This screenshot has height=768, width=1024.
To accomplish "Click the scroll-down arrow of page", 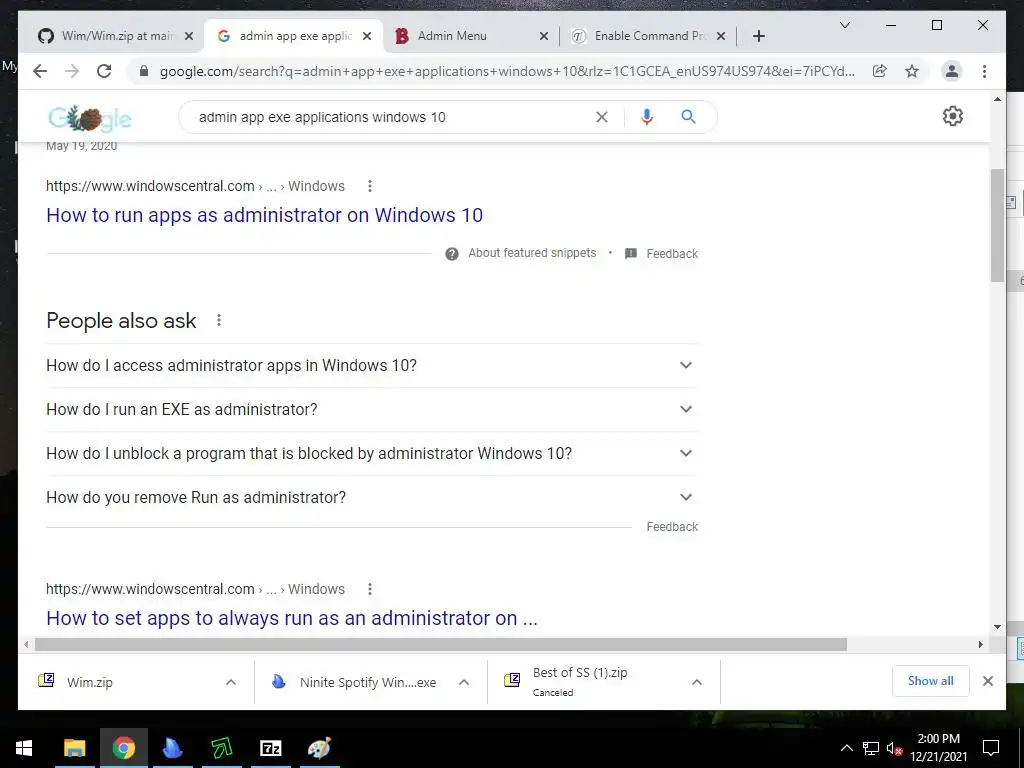I will pyautogui.click(x=997, y=627).
